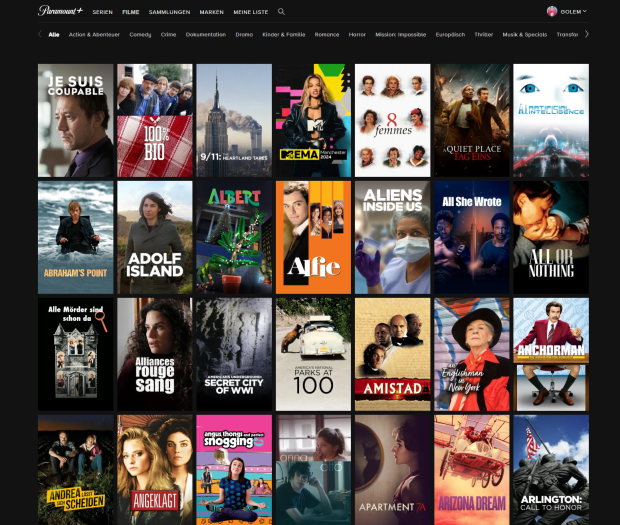This screenshot has width=620, height=525.
Task: Open An Englishman in New York poster
Action: [x=472, y=354]
